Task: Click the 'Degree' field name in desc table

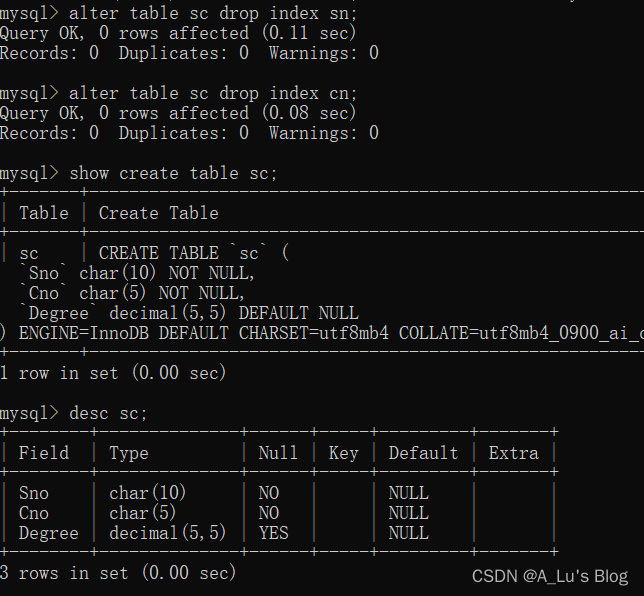Action: [x=48, y=533]
